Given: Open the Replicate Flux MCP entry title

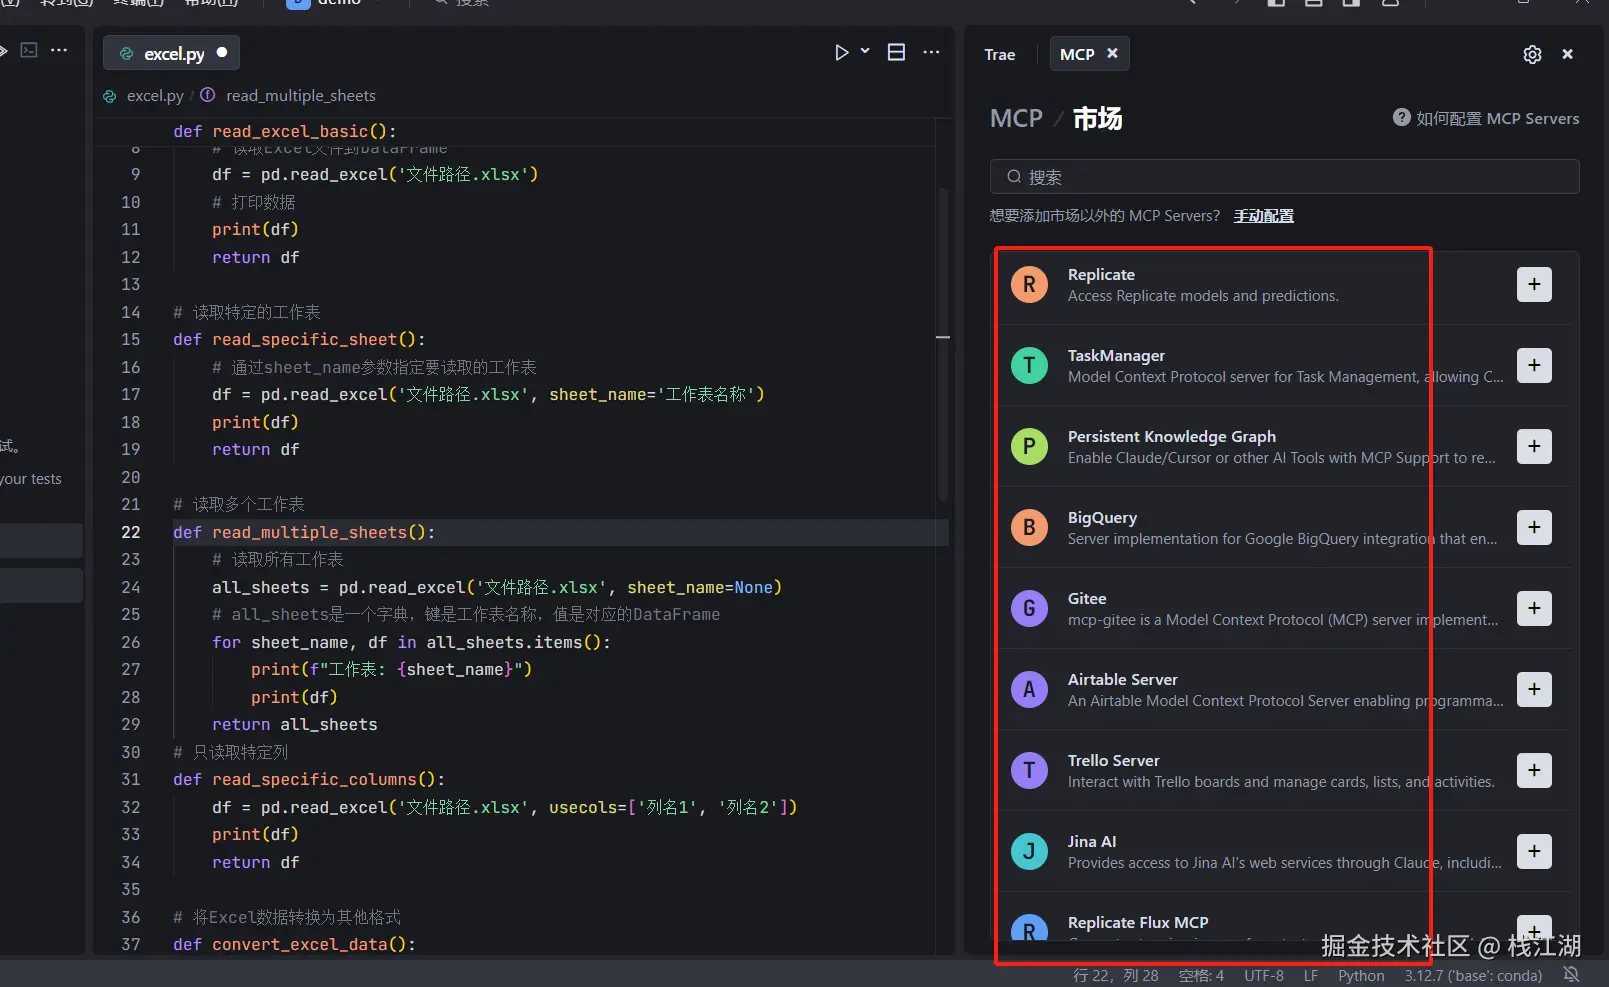Looking at the screenshot, I should pyautogui.click(x=1138, y=922).
